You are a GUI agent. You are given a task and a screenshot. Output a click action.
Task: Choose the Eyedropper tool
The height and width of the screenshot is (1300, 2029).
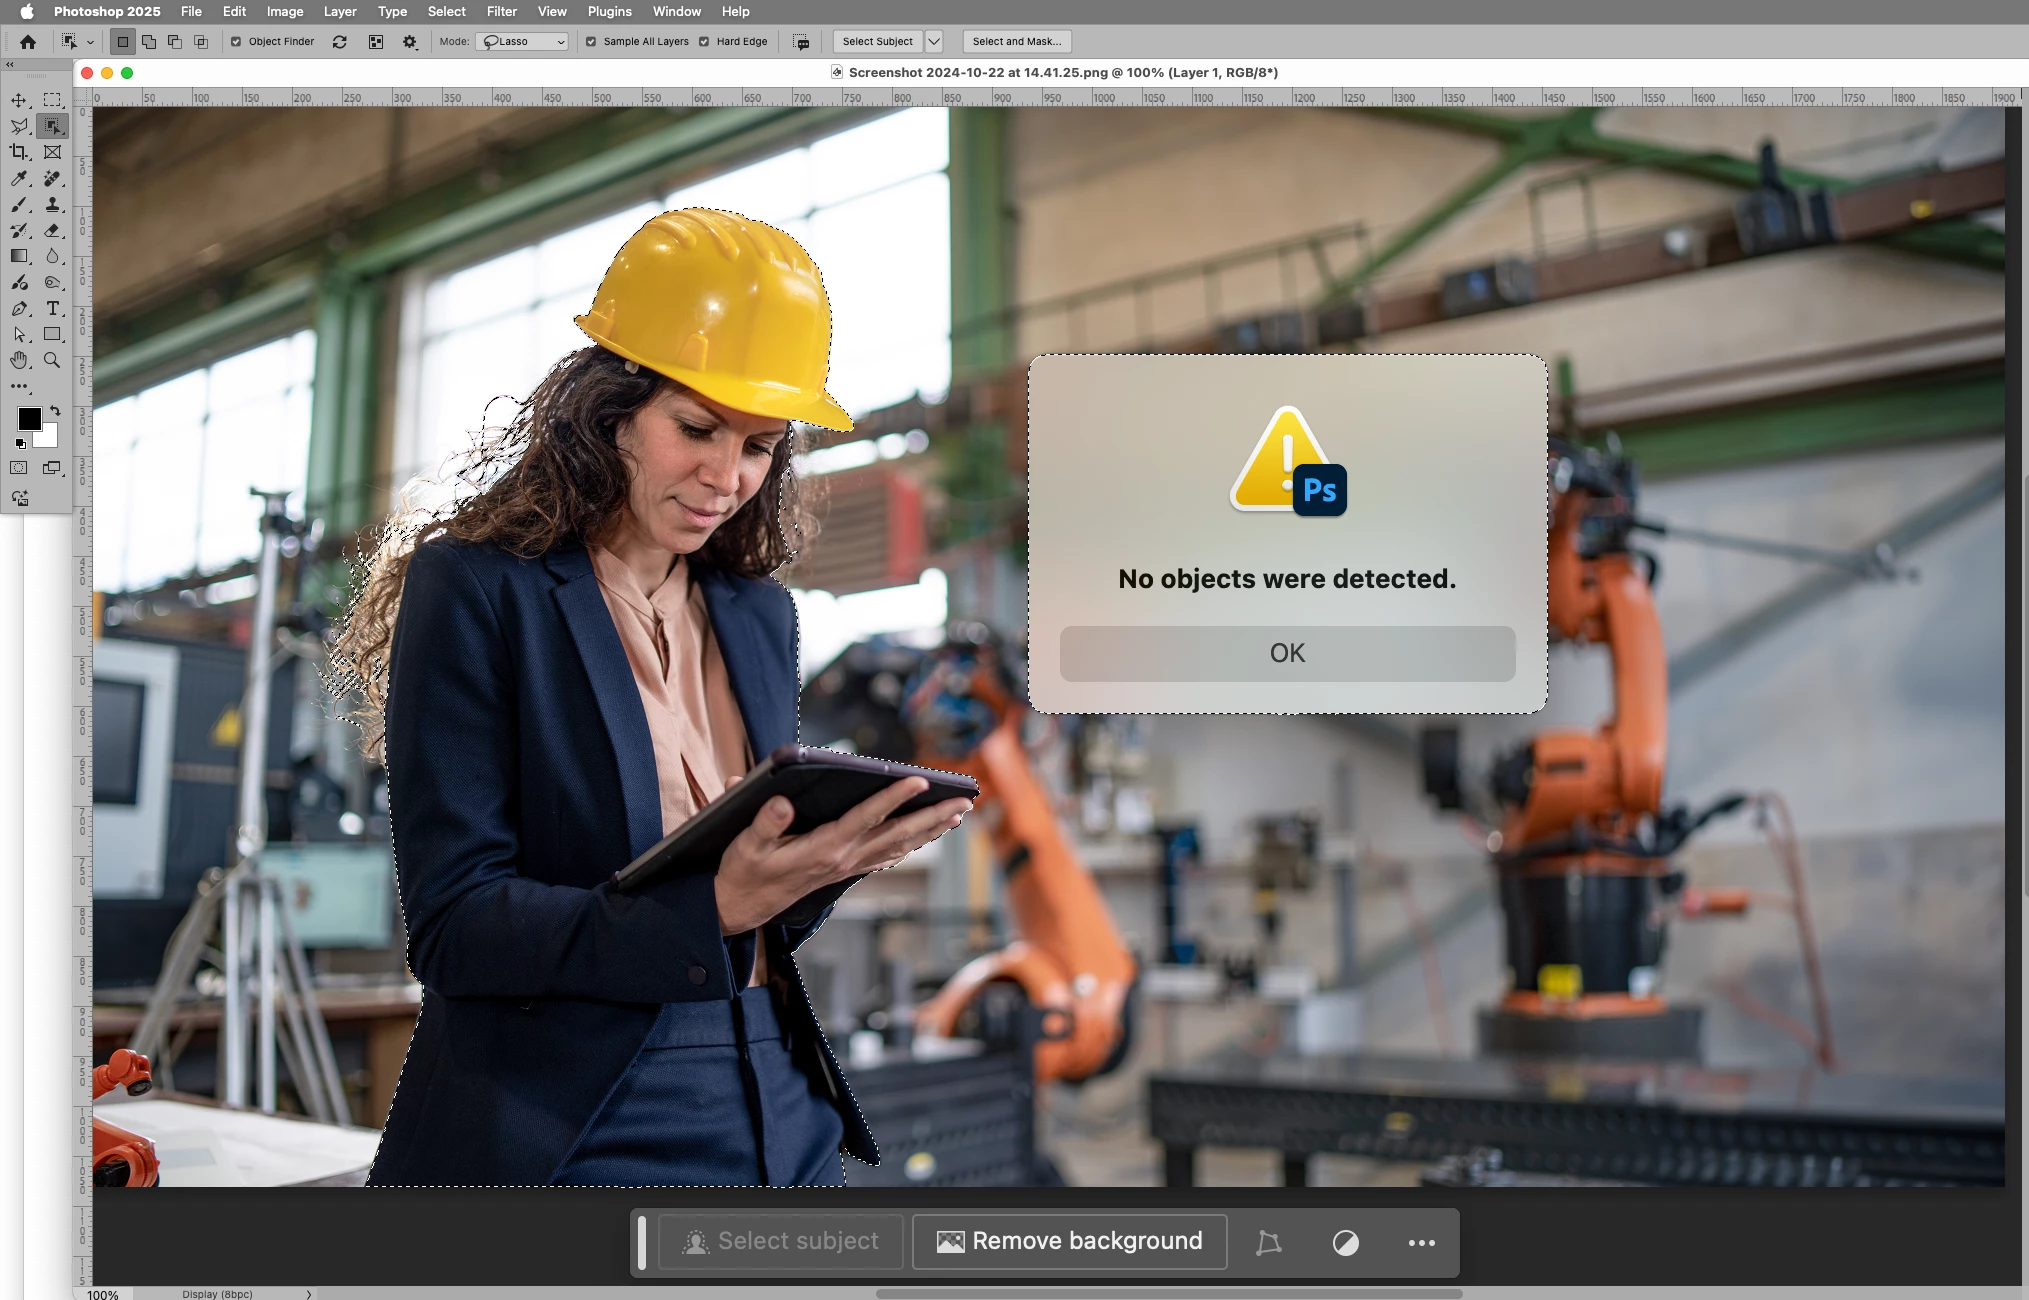pos(19,178)
